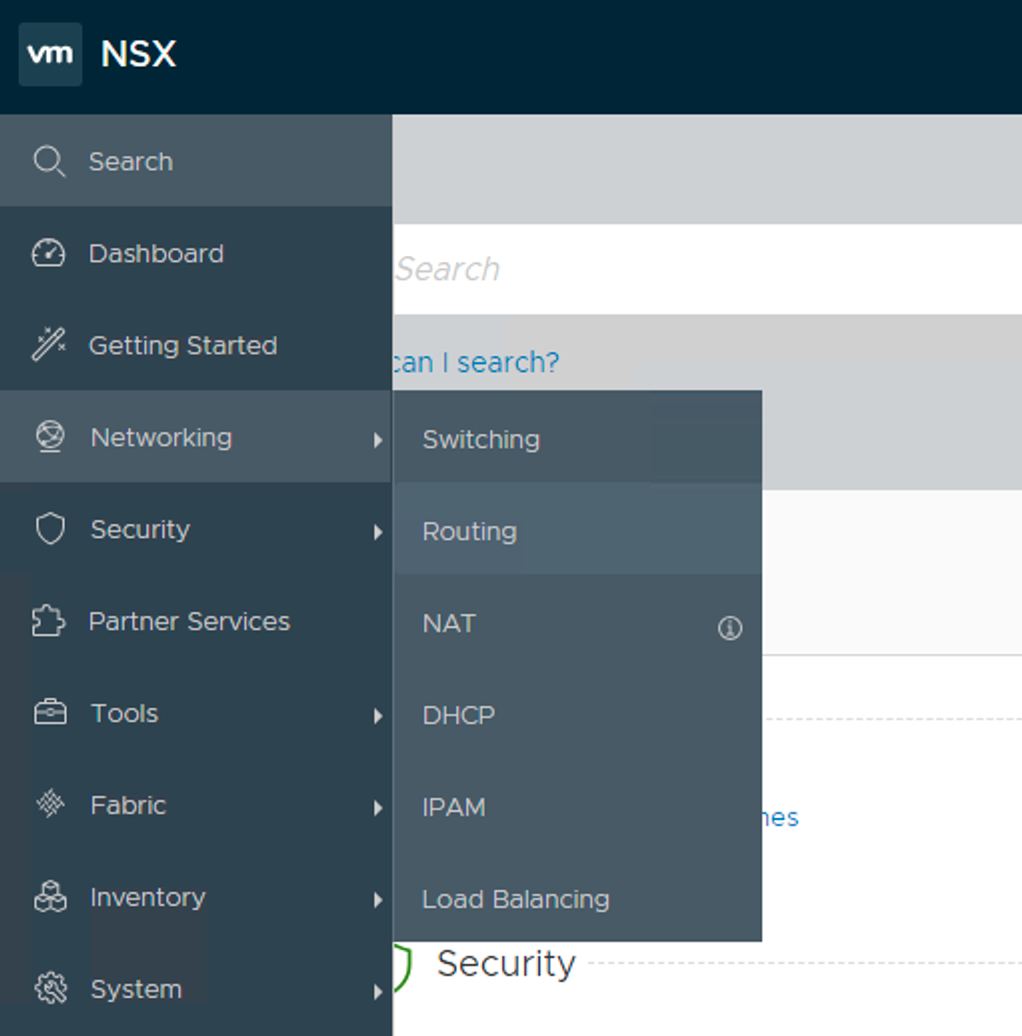The height and width of the screenshot is (1036, 1022).
Task: Expand the Fabric submenu arrow
Action: pyautogui.click(x=377, y=808)
